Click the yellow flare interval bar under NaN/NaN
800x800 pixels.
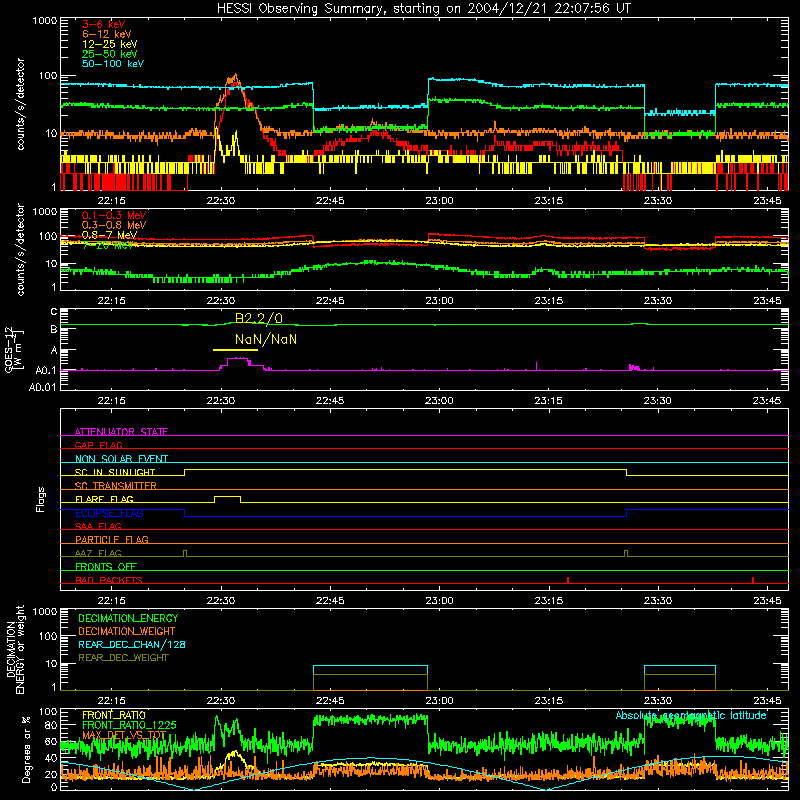235,350
